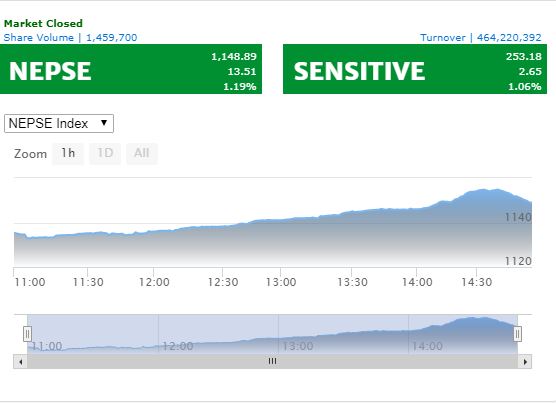Click the left navigator range handle
The height and width of the screenshot is (403, 556).
(x=27, y=334)
